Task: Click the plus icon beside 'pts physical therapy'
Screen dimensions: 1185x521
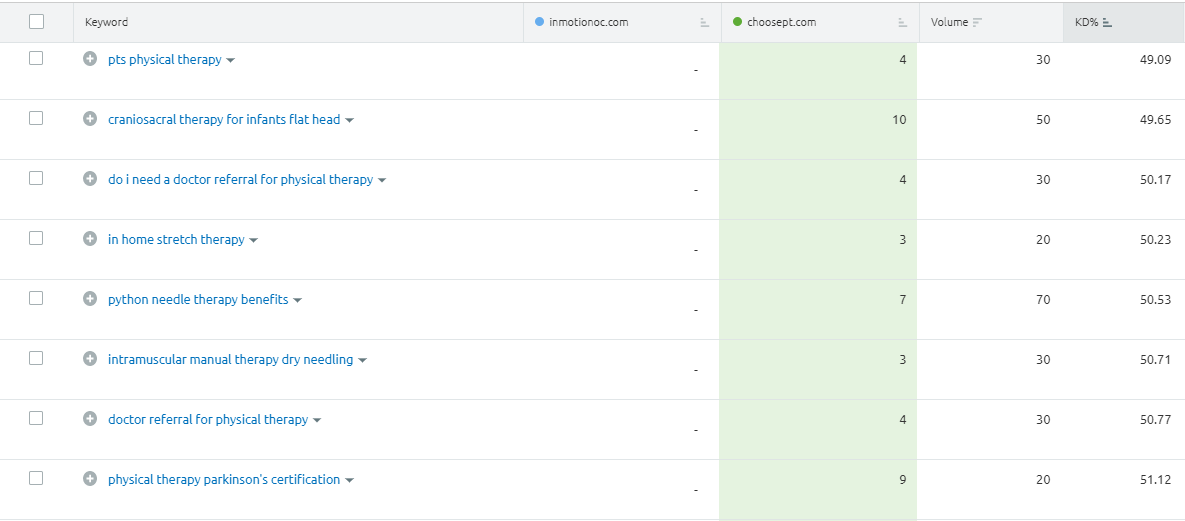Action: coord(90,59)
